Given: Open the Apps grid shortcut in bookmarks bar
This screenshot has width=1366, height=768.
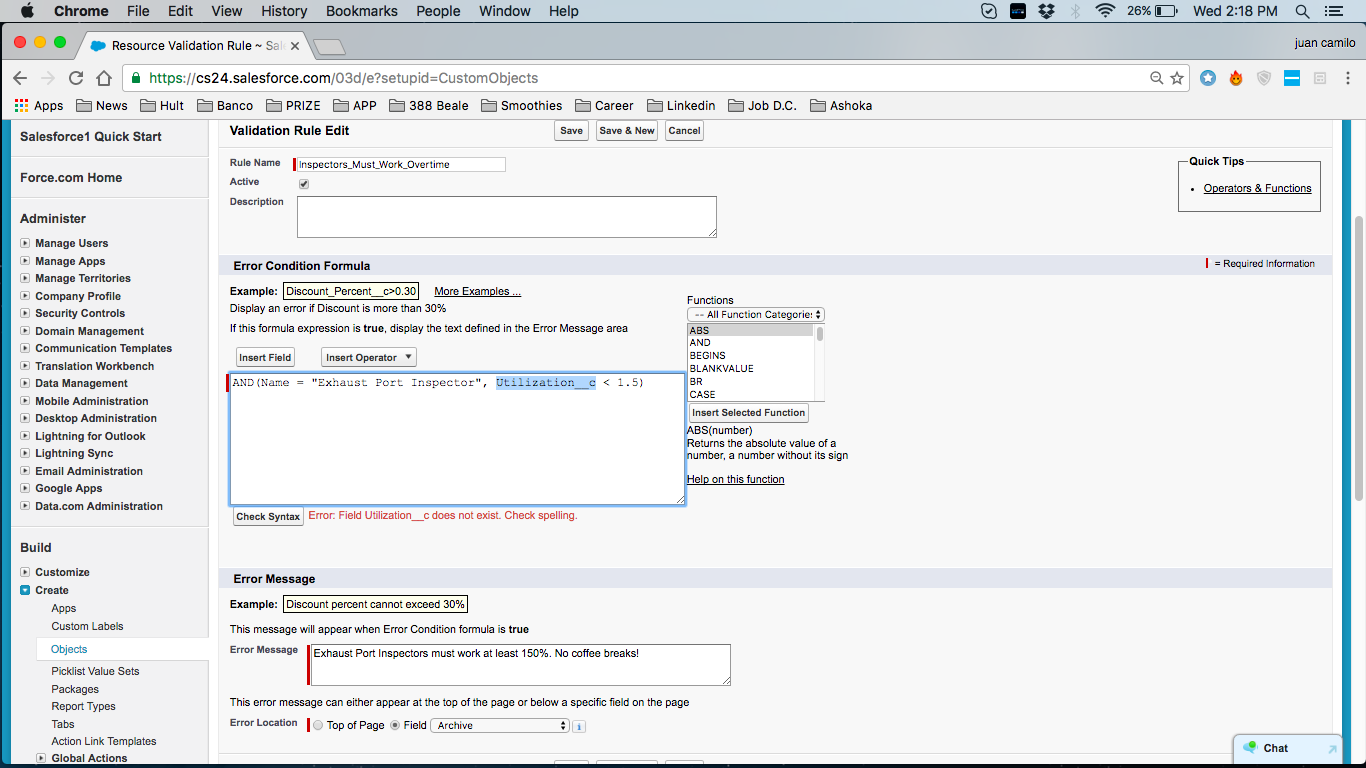Looking at the screenshot, I should [x=39, y=105].
